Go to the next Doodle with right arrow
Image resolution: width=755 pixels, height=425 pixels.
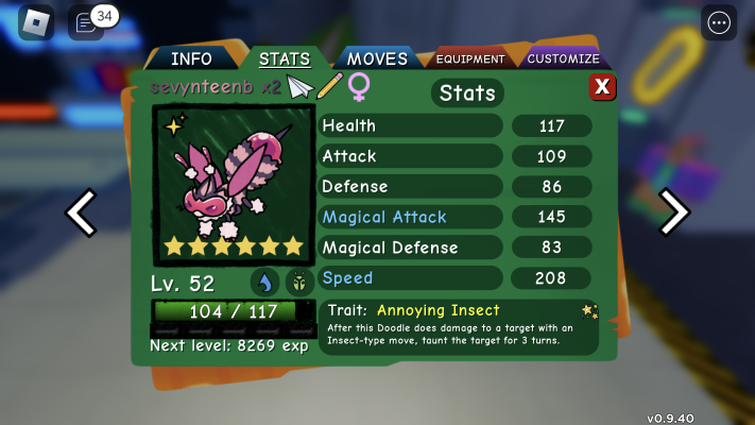point(674,212)
